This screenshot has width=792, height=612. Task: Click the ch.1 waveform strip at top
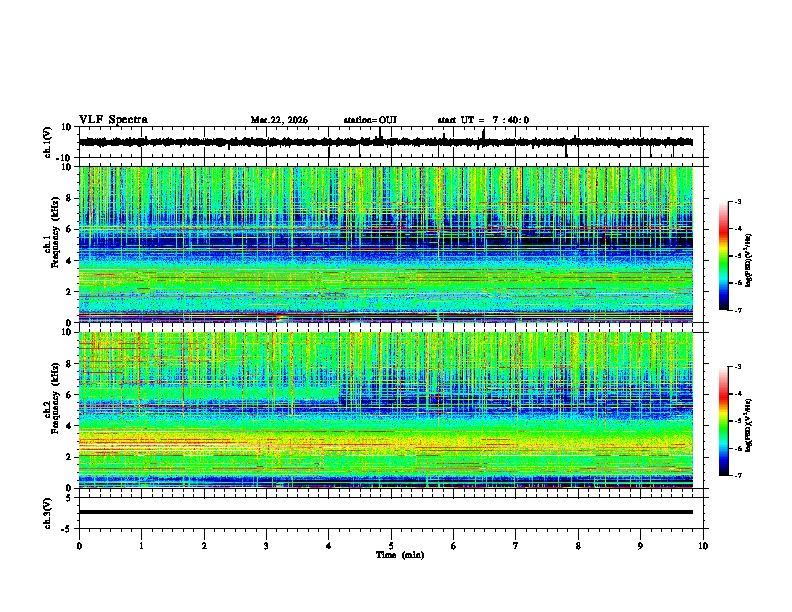[x=386, y=142]
